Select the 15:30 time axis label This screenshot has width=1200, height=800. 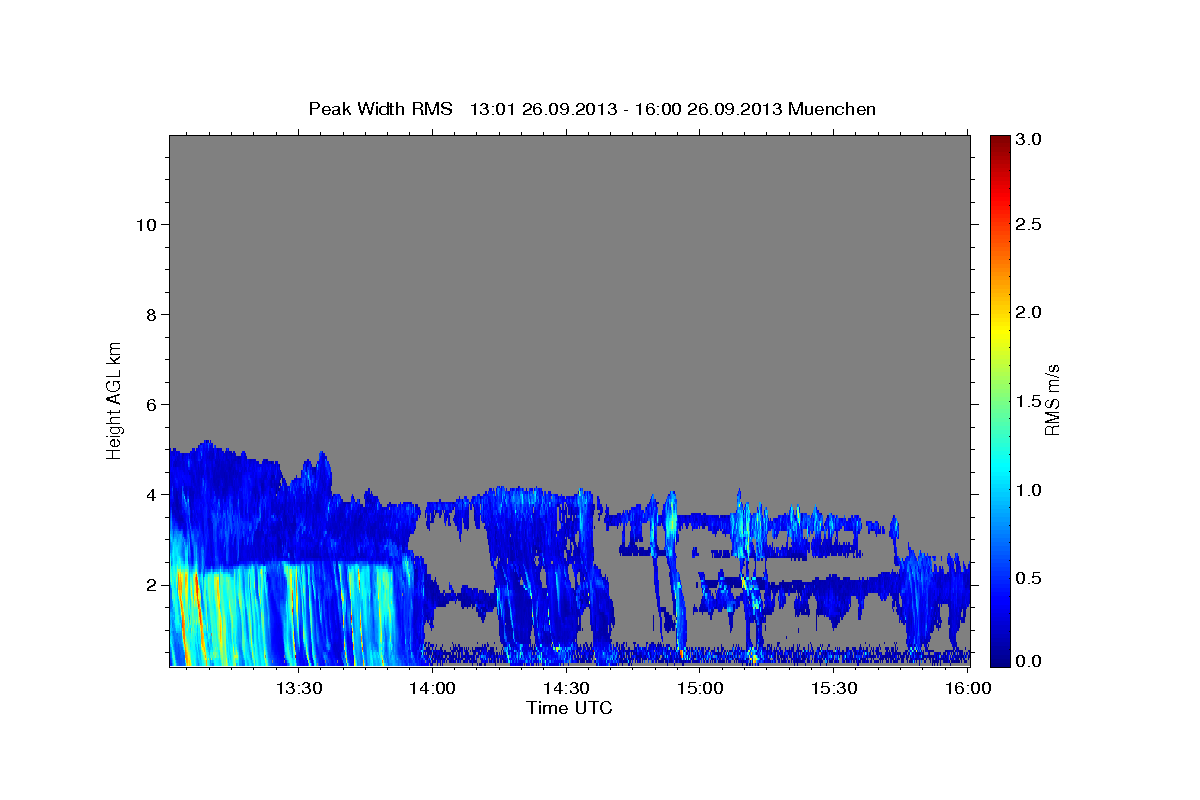point(834,687)
